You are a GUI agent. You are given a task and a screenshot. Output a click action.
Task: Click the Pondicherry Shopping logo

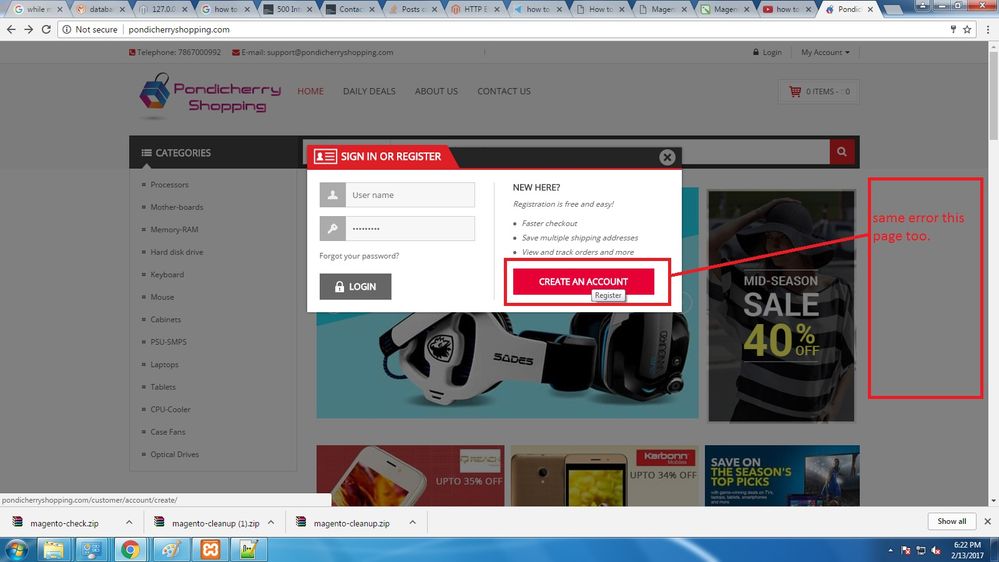click(211, 94)
